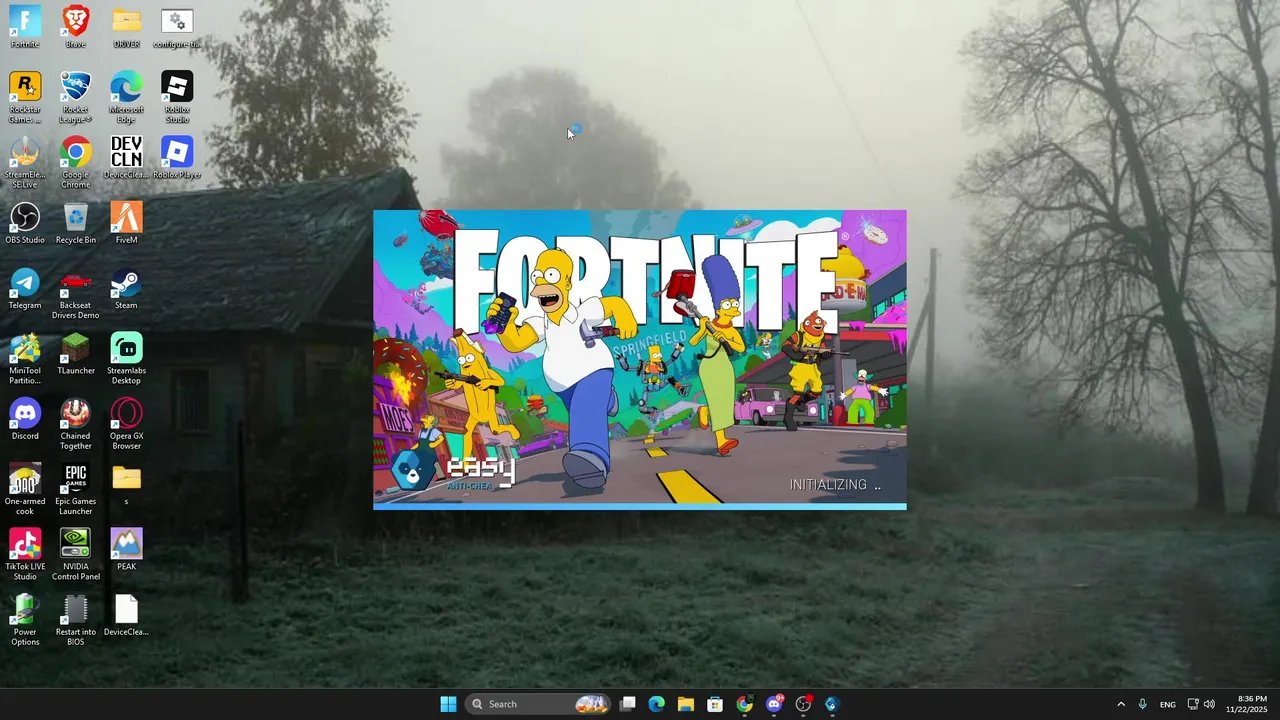Image resolution: width=1280 pixels, height=720 pixels.
Task: Switch to Chrome in the taskbar
Action: [744, 704]
